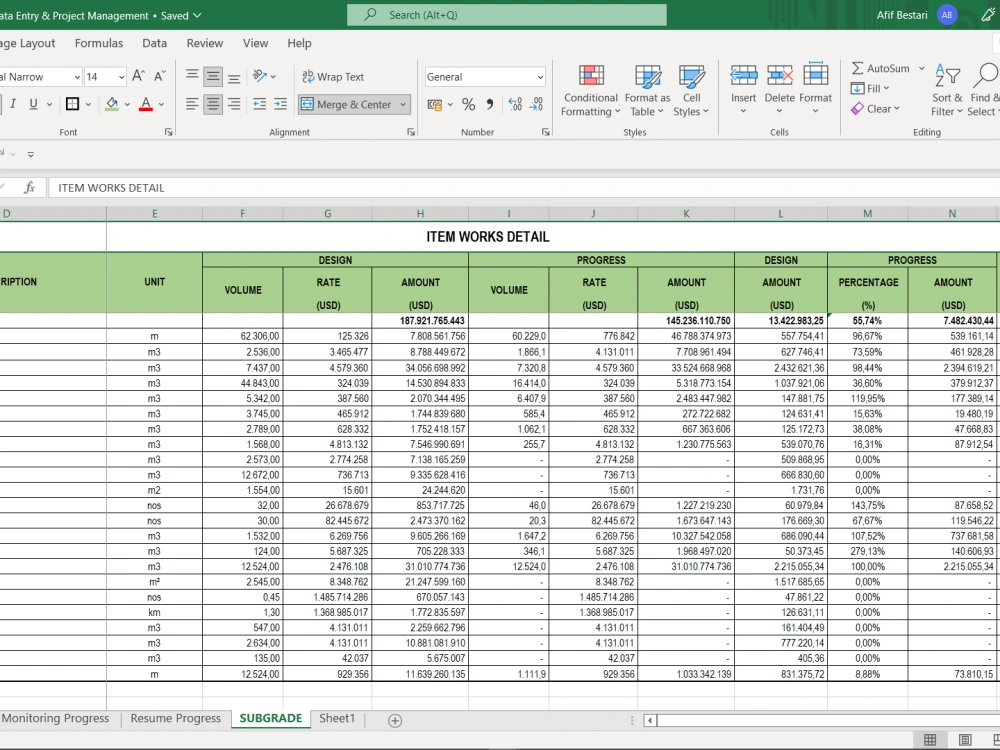Apply percent style
Viewport: 1000px width, 750px height.
[x=469, y=104]
